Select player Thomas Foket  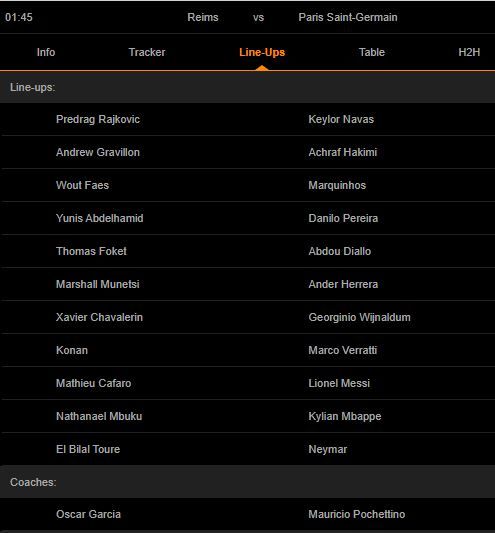pos(91,251)
